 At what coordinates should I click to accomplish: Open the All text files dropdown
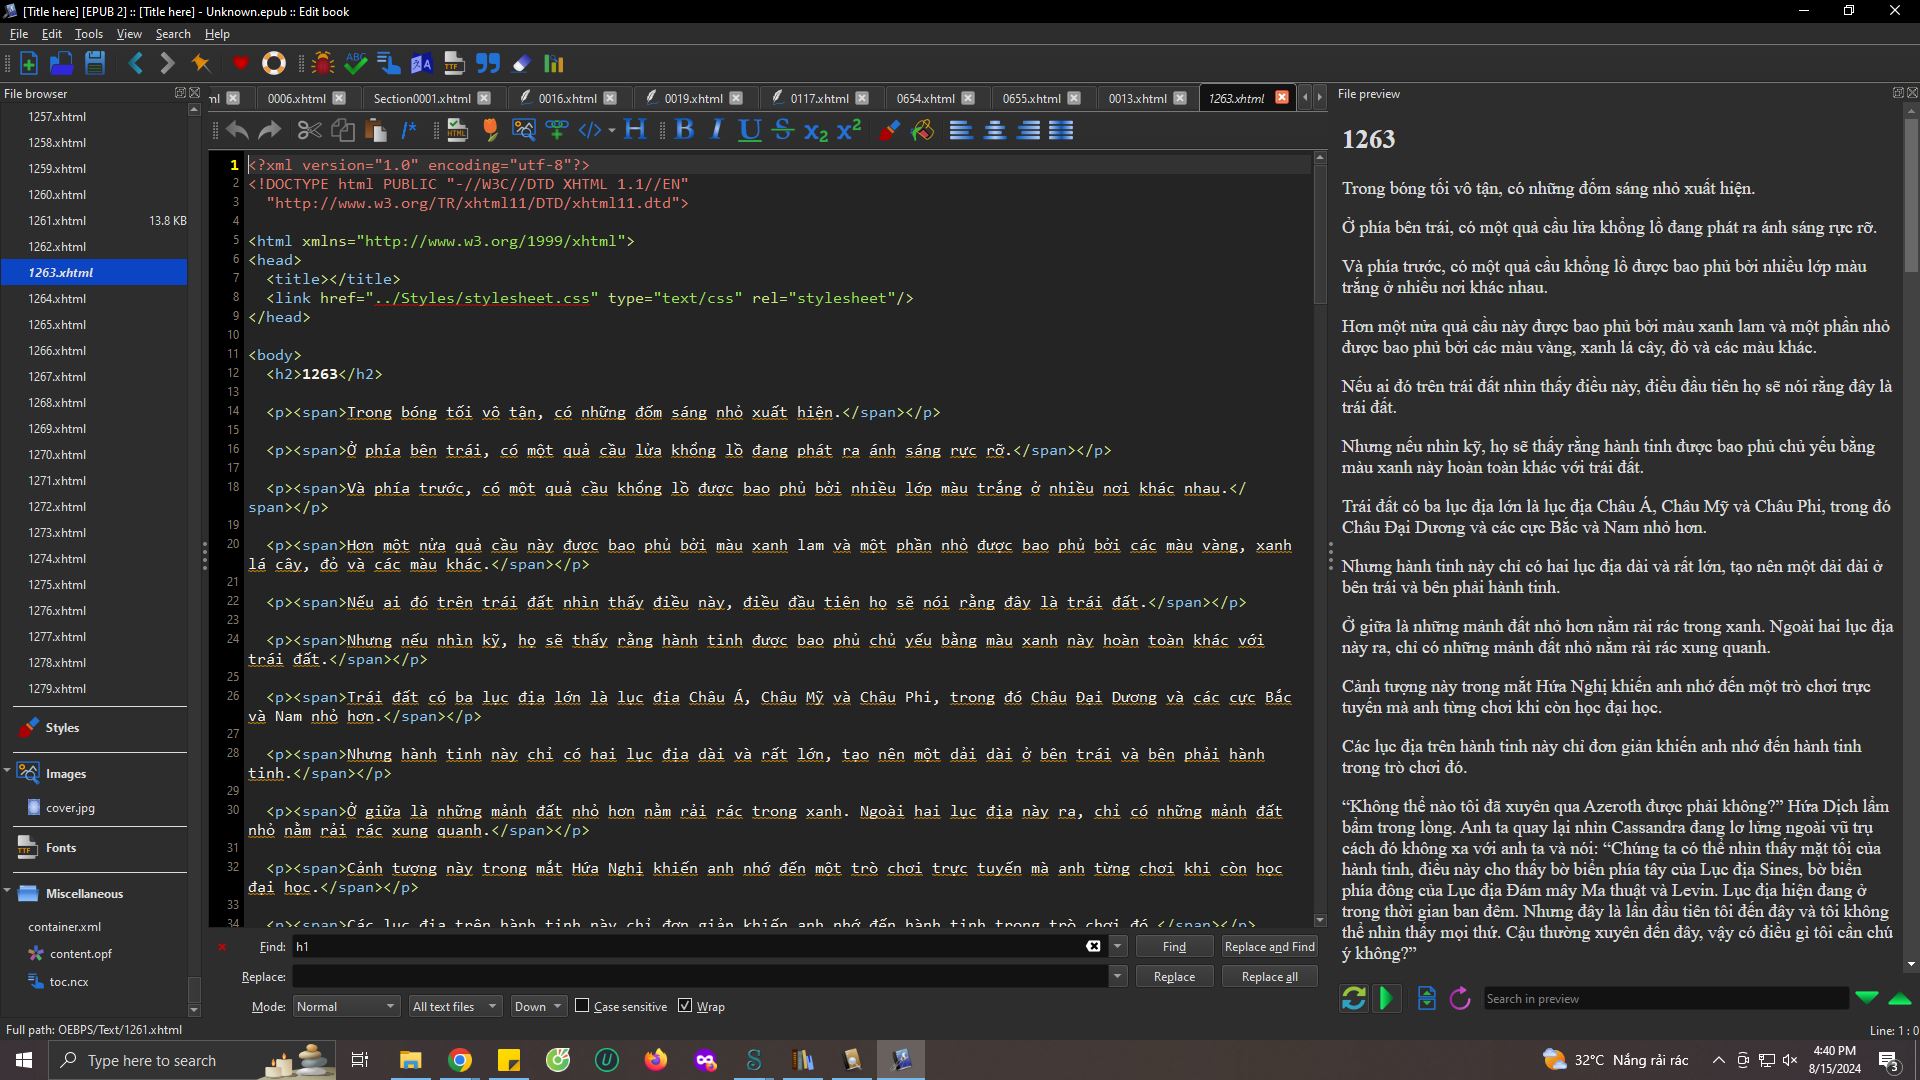click(x=455, y=1006)
